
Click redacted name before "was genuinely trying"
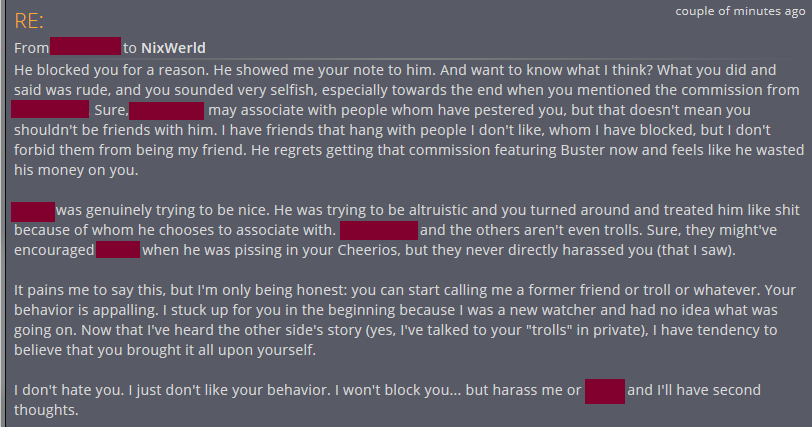(33, 211)
